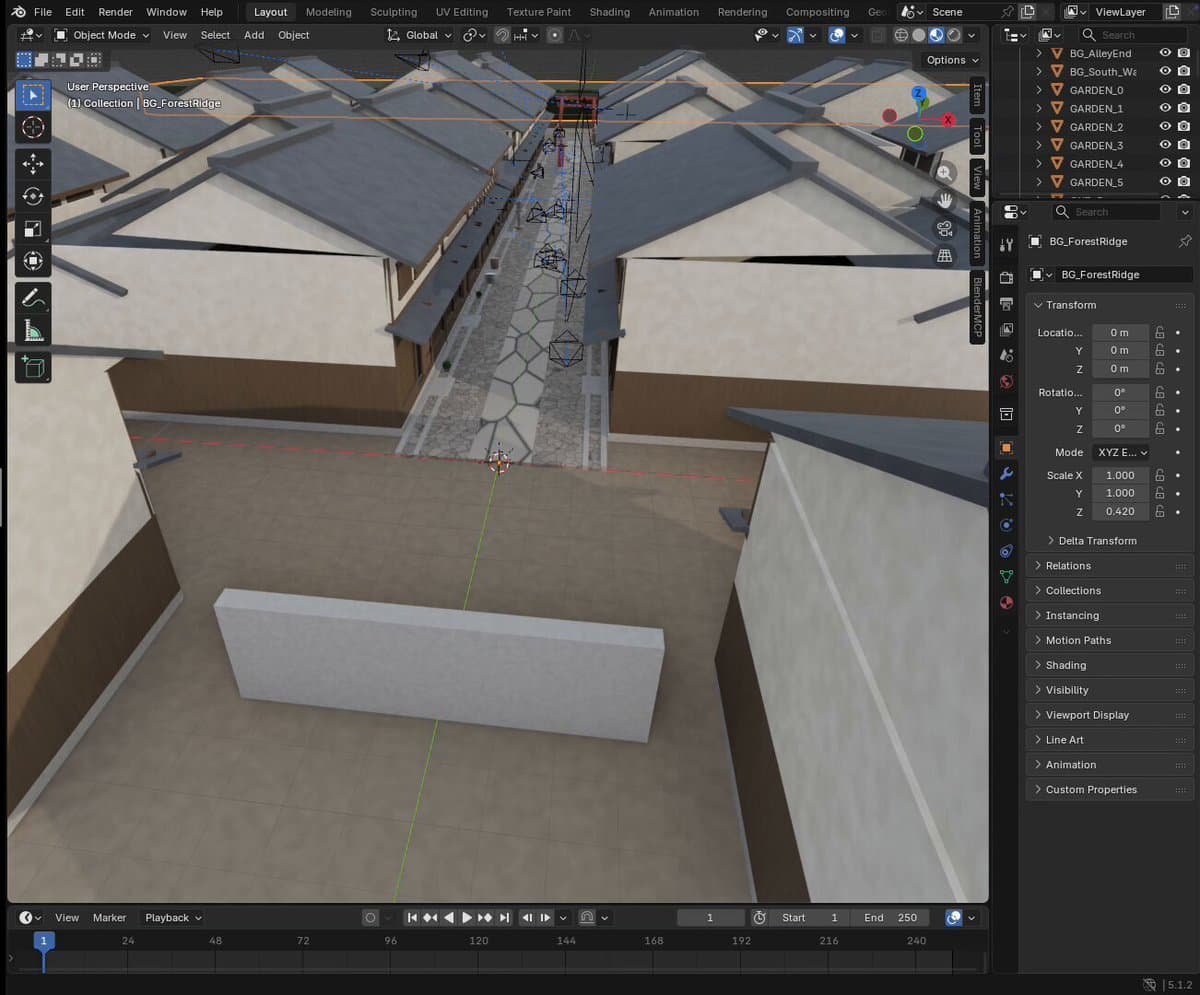Open the viewport Add menu
Viewport: 1200px width, 995px height.
(254, 35)
